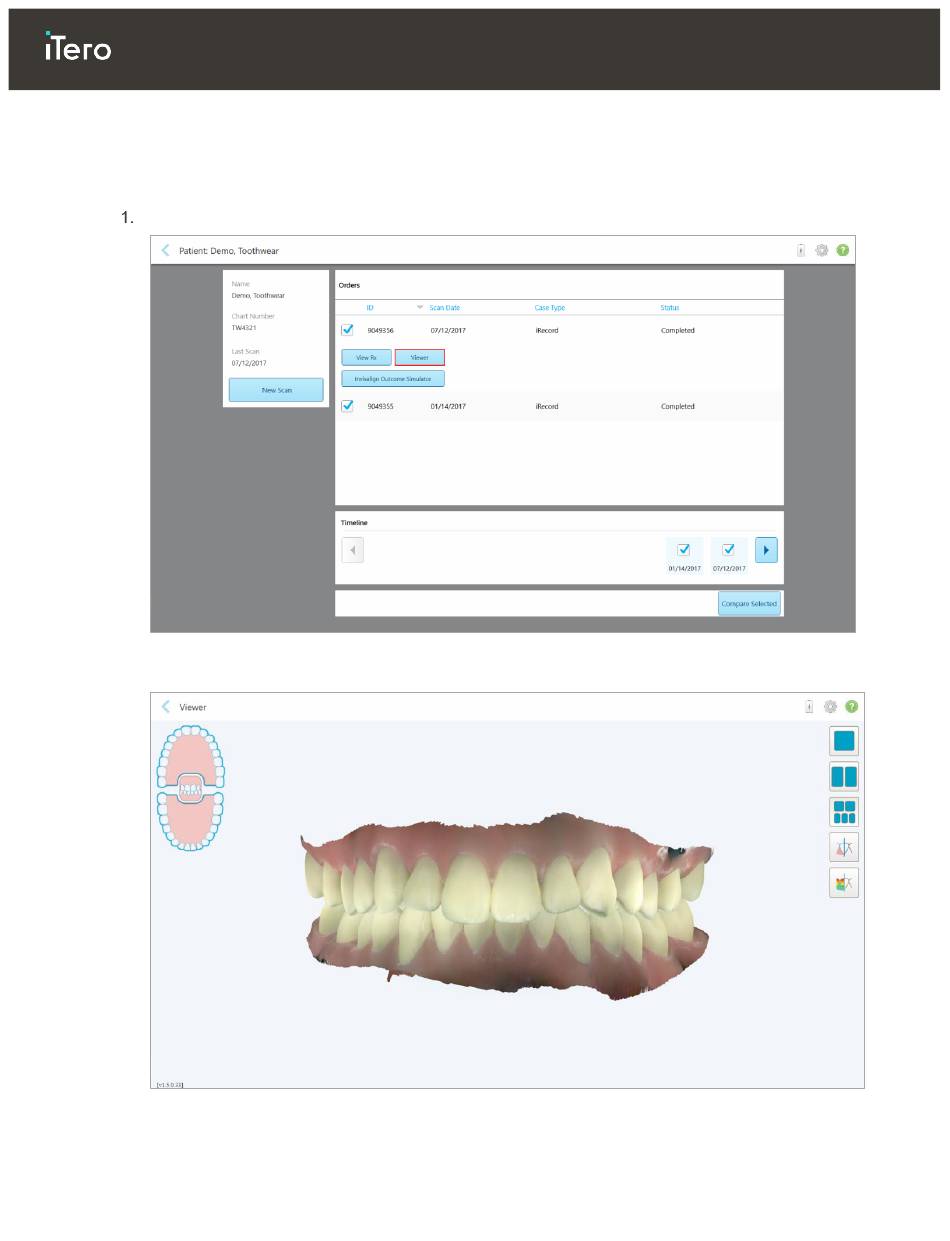This screenshot has height=1241, width=950.
Task: Select center bite view in jaw navigation control
Action: 190,789
